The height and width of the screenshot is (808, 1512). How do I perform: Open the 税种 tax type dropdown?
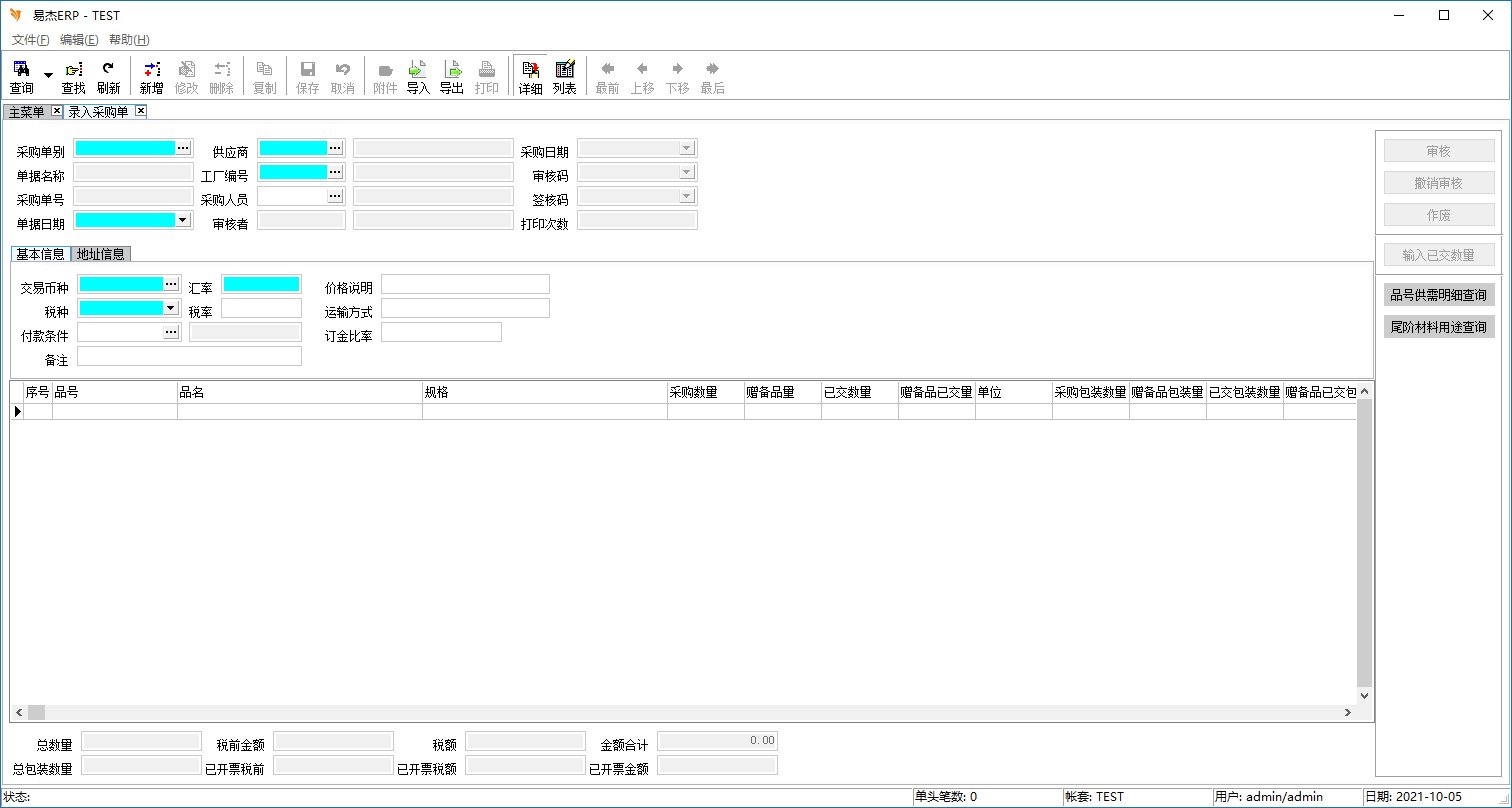(x=171, y=308)
